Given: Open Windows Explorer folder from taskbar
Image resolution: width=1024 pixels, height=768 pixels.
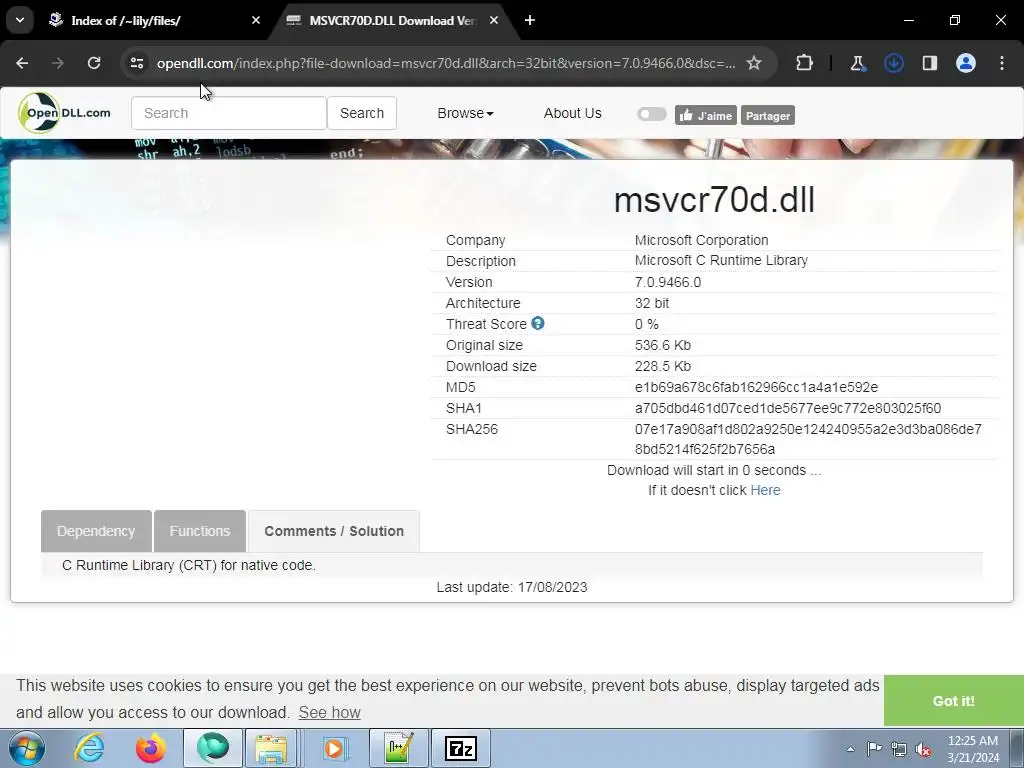Looking at the screenshot, I should tap(271, 748).
